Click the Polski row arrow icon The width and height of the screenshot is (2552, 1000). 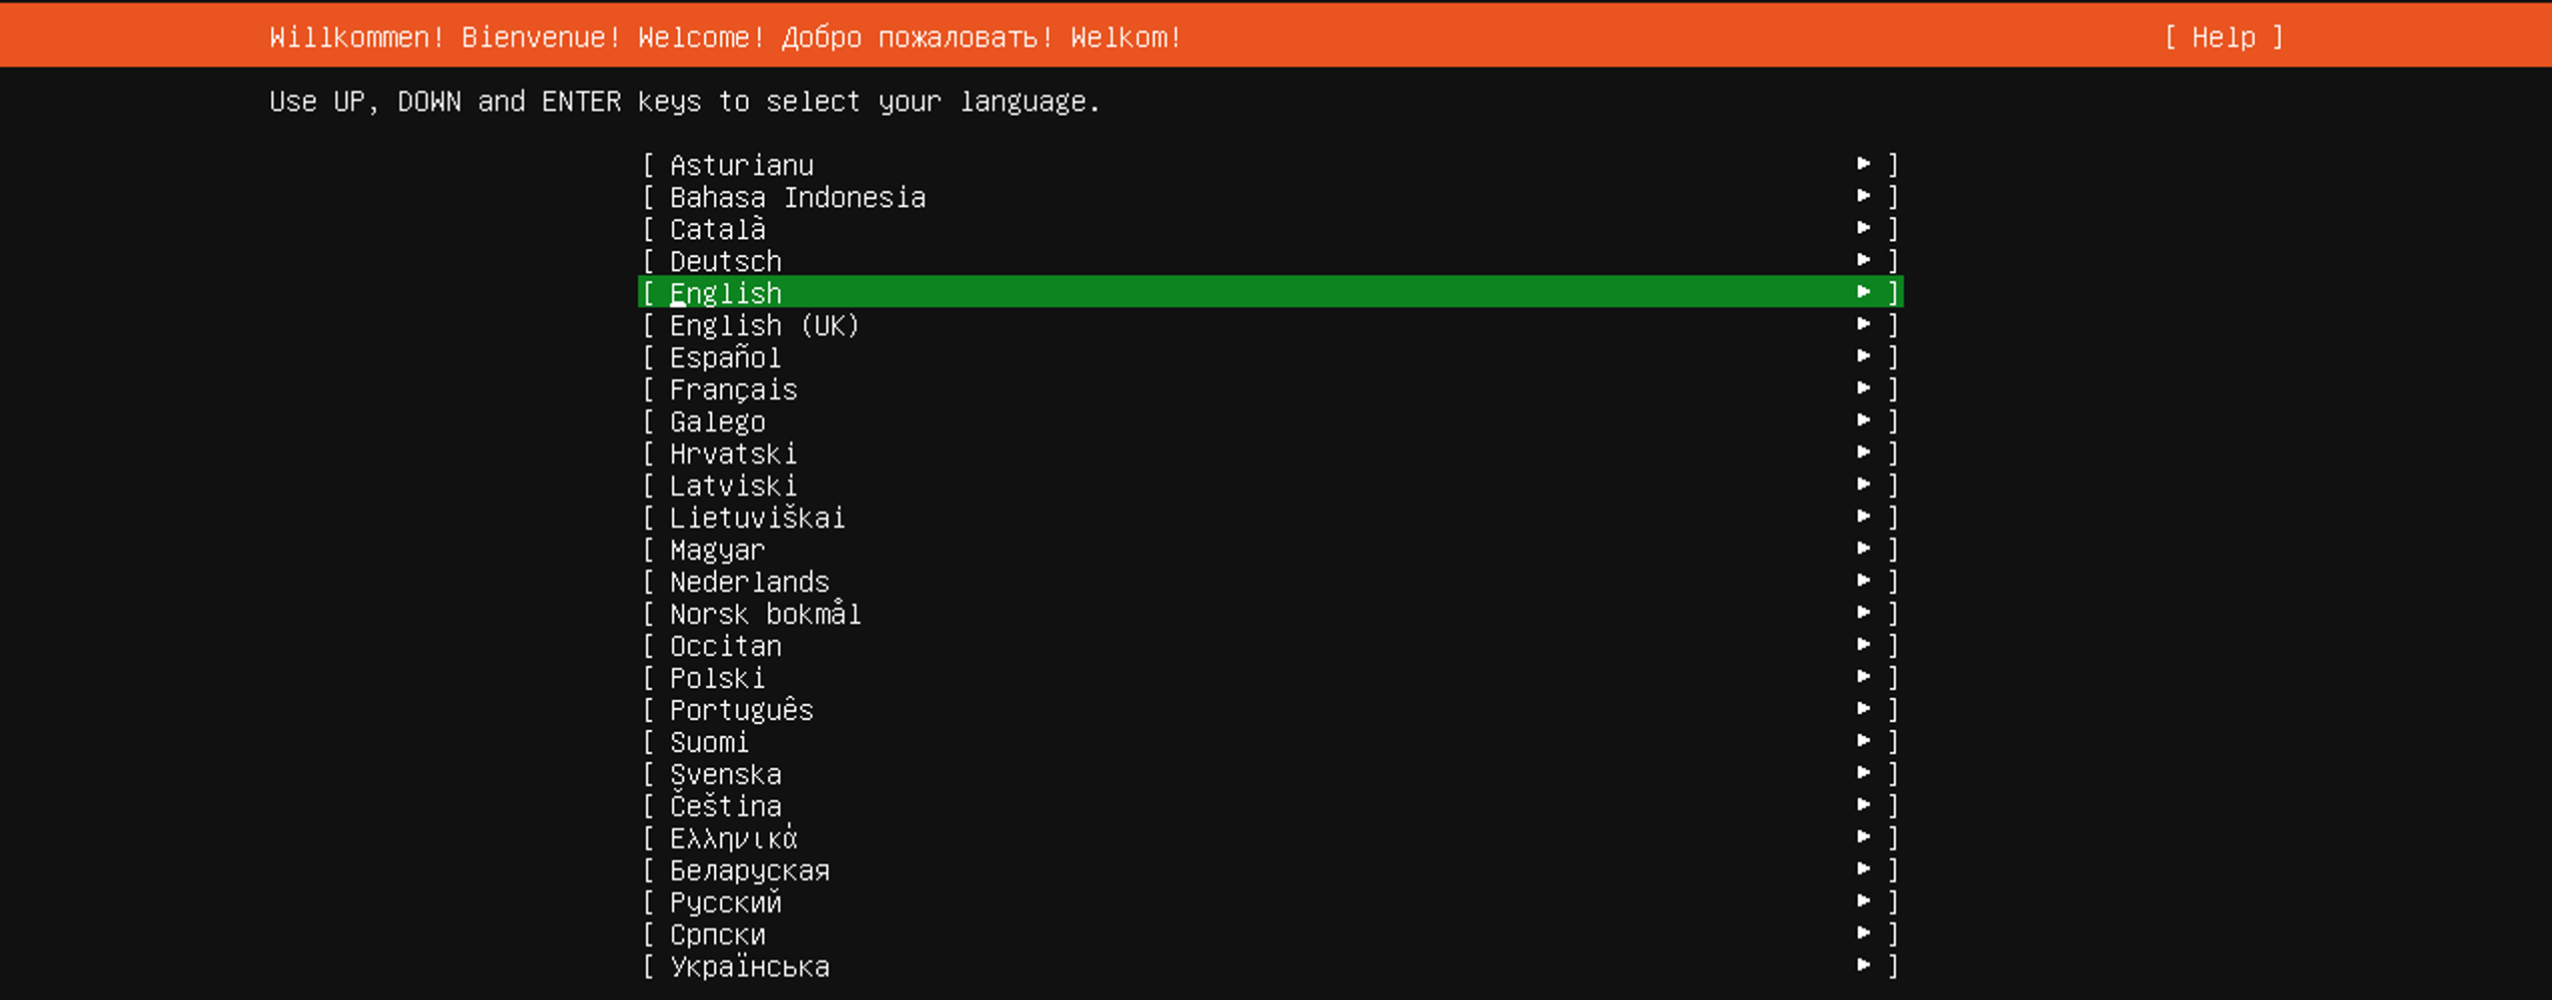tap(1863, 676)
